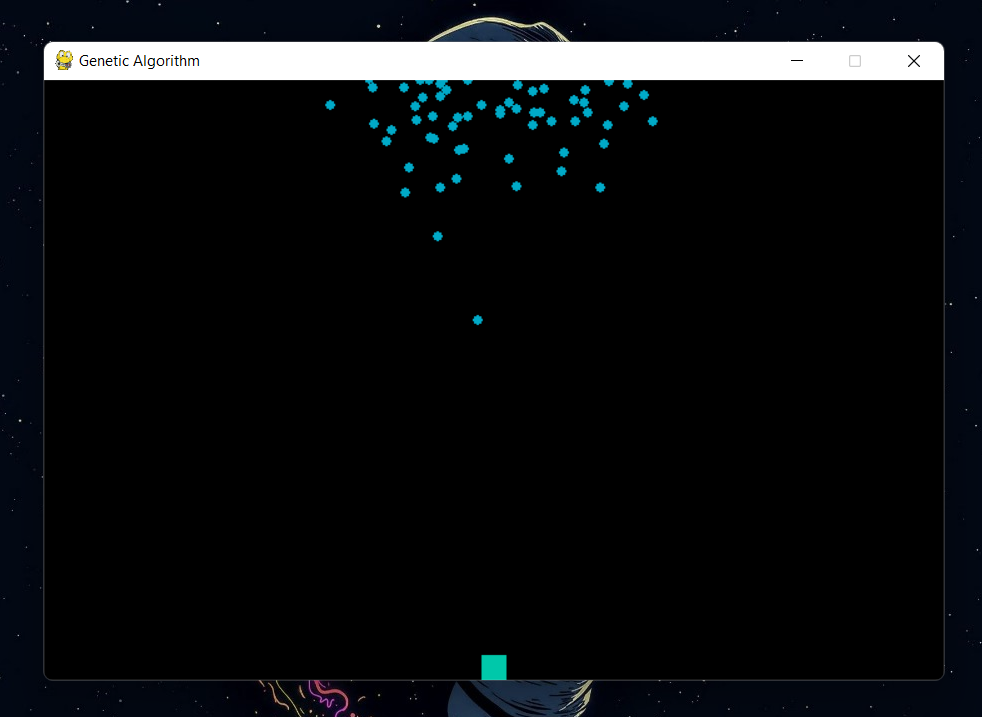Click the Genetic Algorithm window title
Viewport: 982px width, 717px height.
tap(139, 61)
